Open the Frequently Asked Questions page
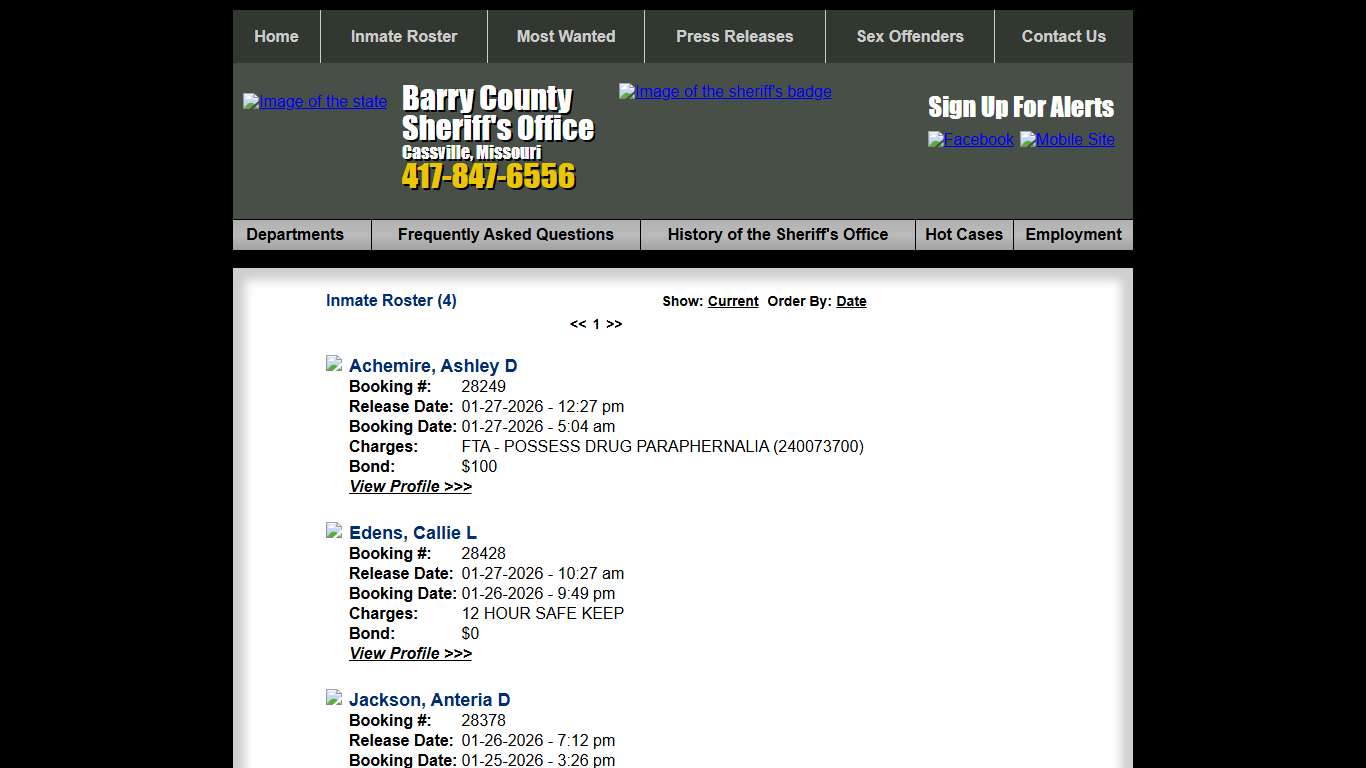 tap(506, 234)
